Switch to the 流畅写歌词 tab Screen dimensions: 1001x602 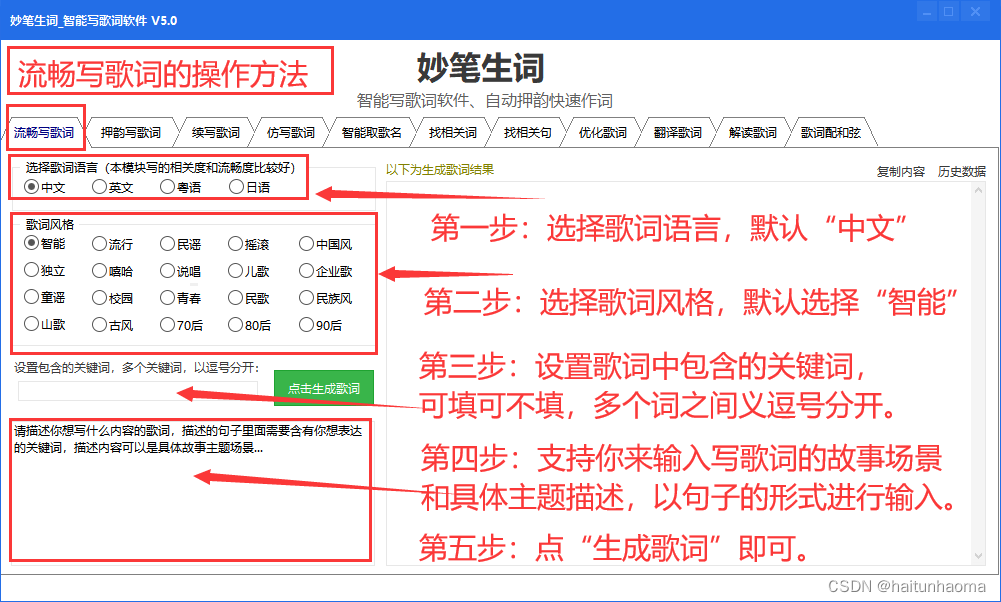pos(44,132)
